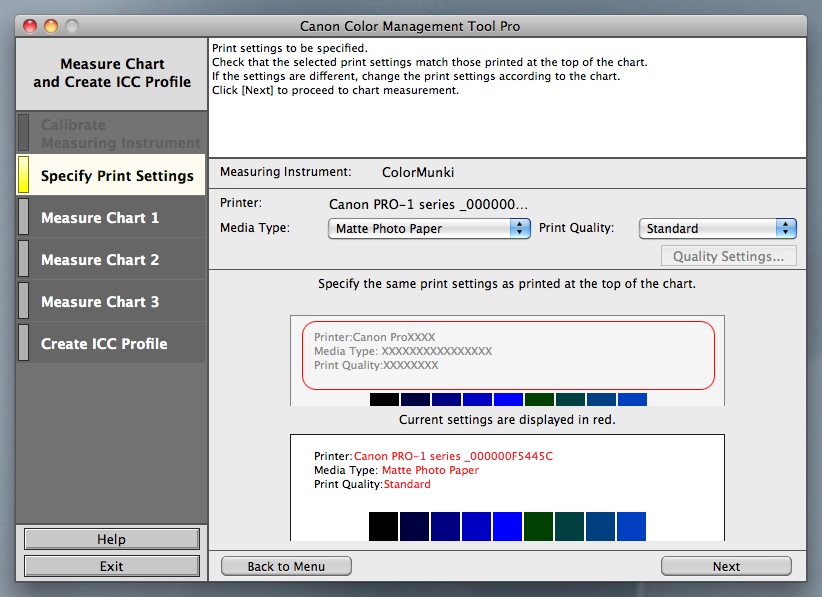The height and width of the screenshot is (597, 822).
Task: Click the gray indicator beside Create ICC Profile
Action: point(24,343)
